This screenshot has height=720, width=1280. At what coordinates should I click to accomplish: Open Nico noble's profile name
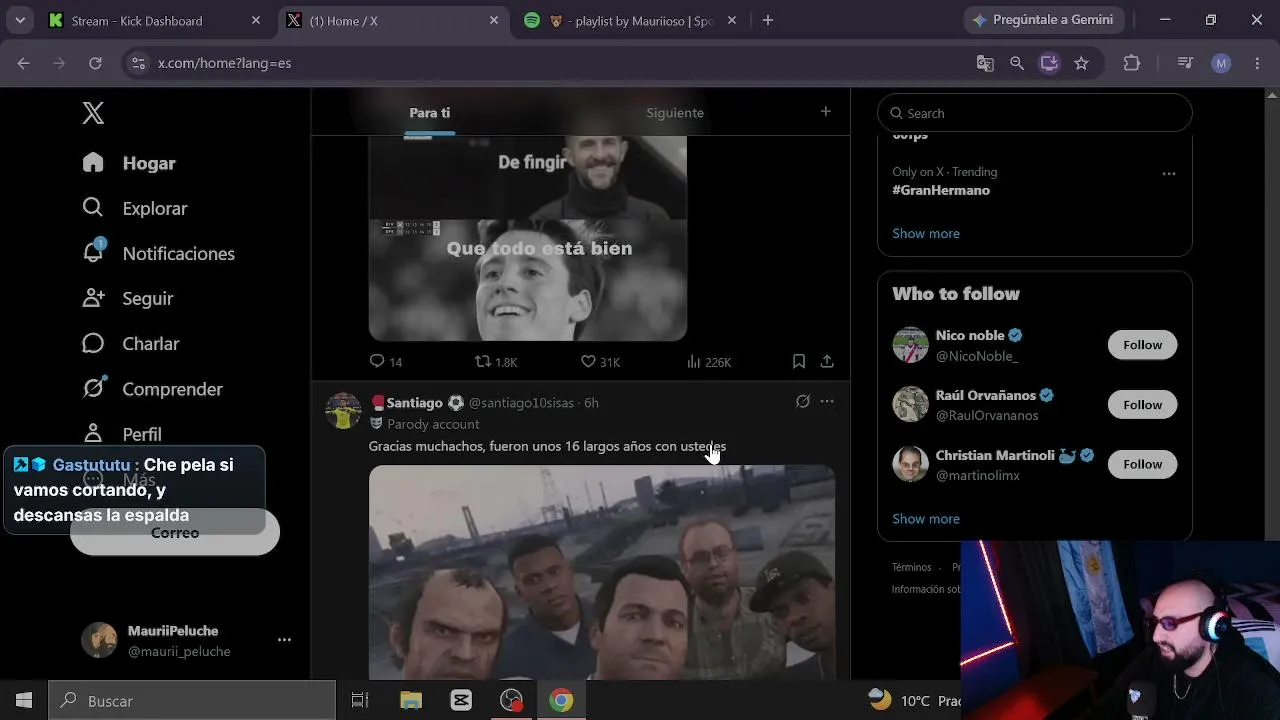970,335
